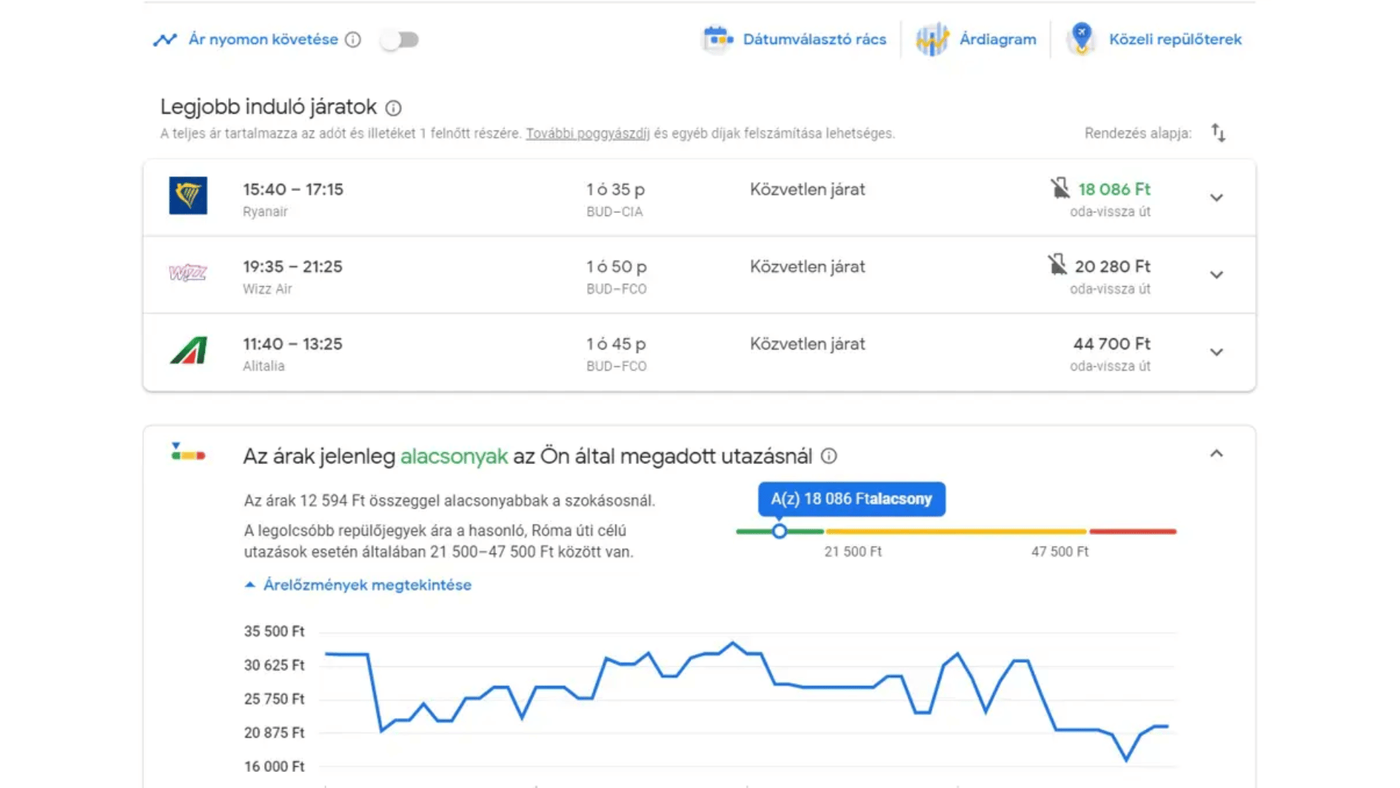Viewport: 1400px width, 788px height.
Task: Open the Árdiagram chart icon
Action: pos(932,39)
